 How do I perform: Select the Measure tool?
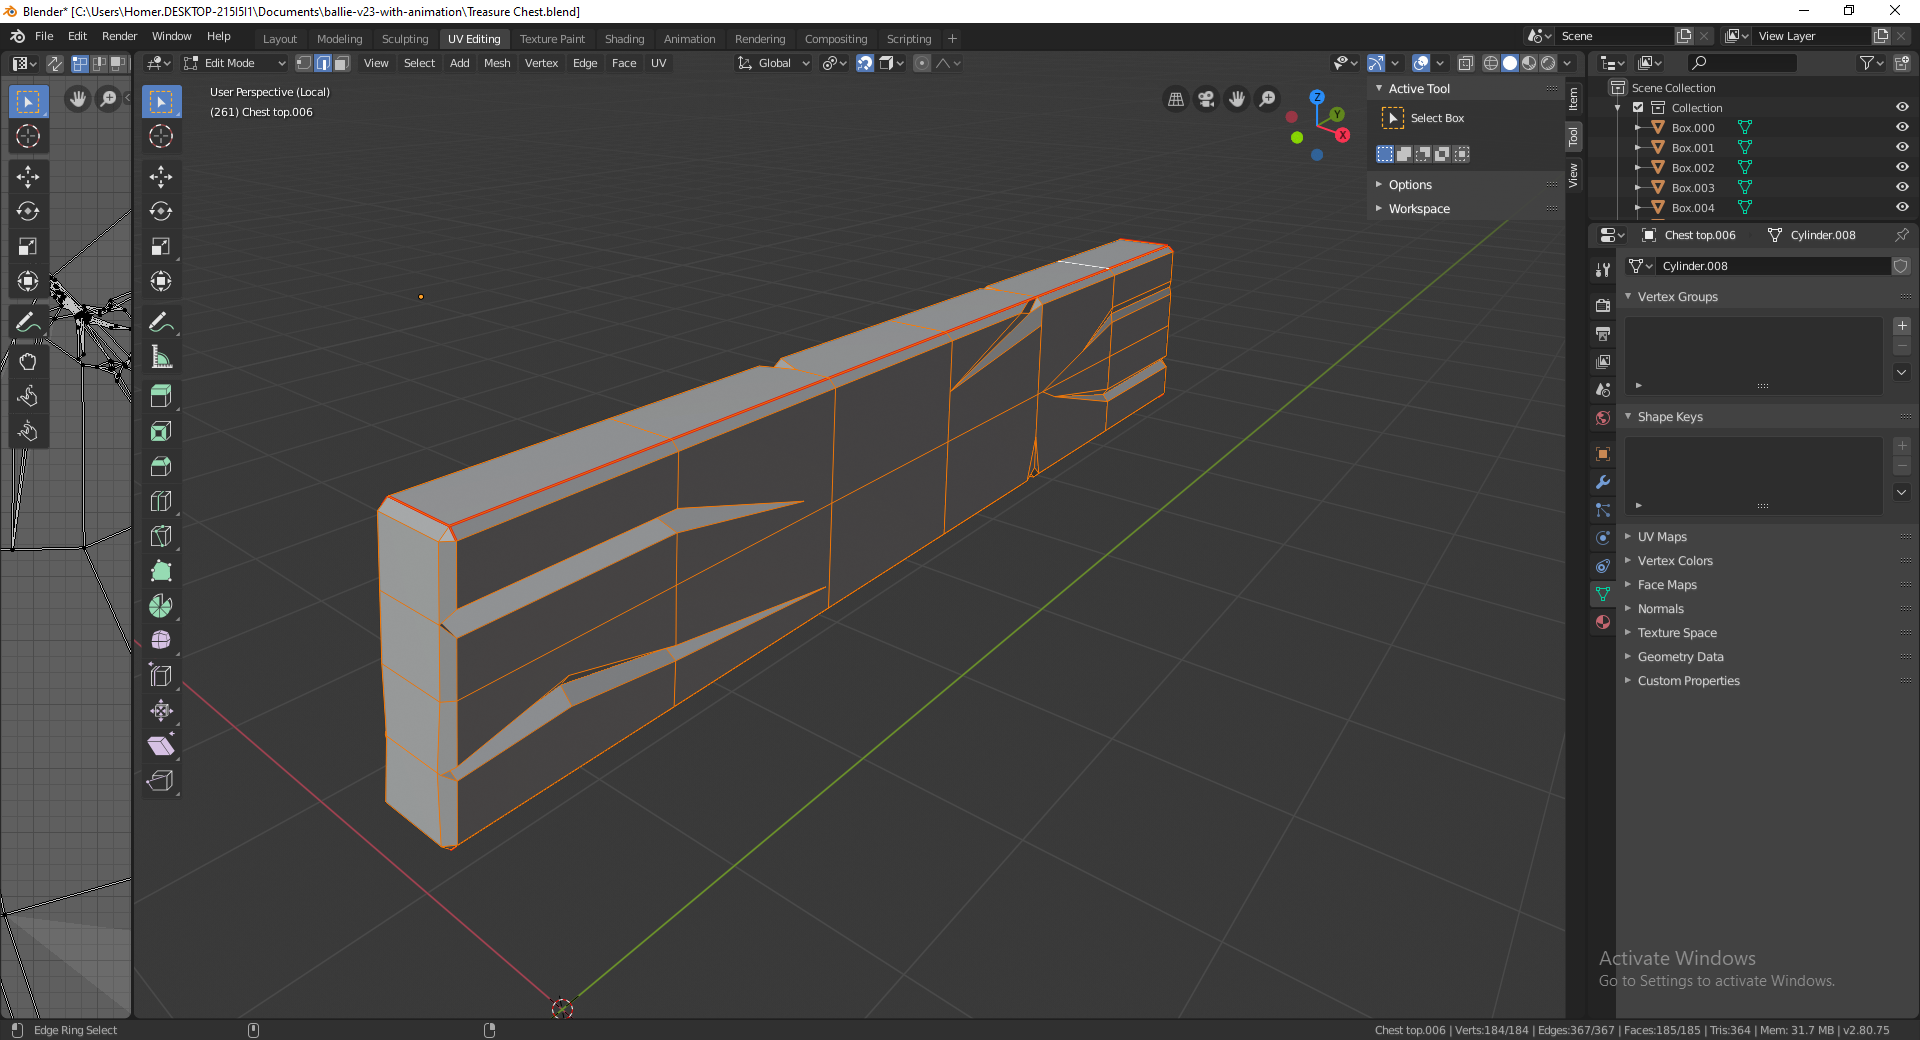[x=161, y=357]
